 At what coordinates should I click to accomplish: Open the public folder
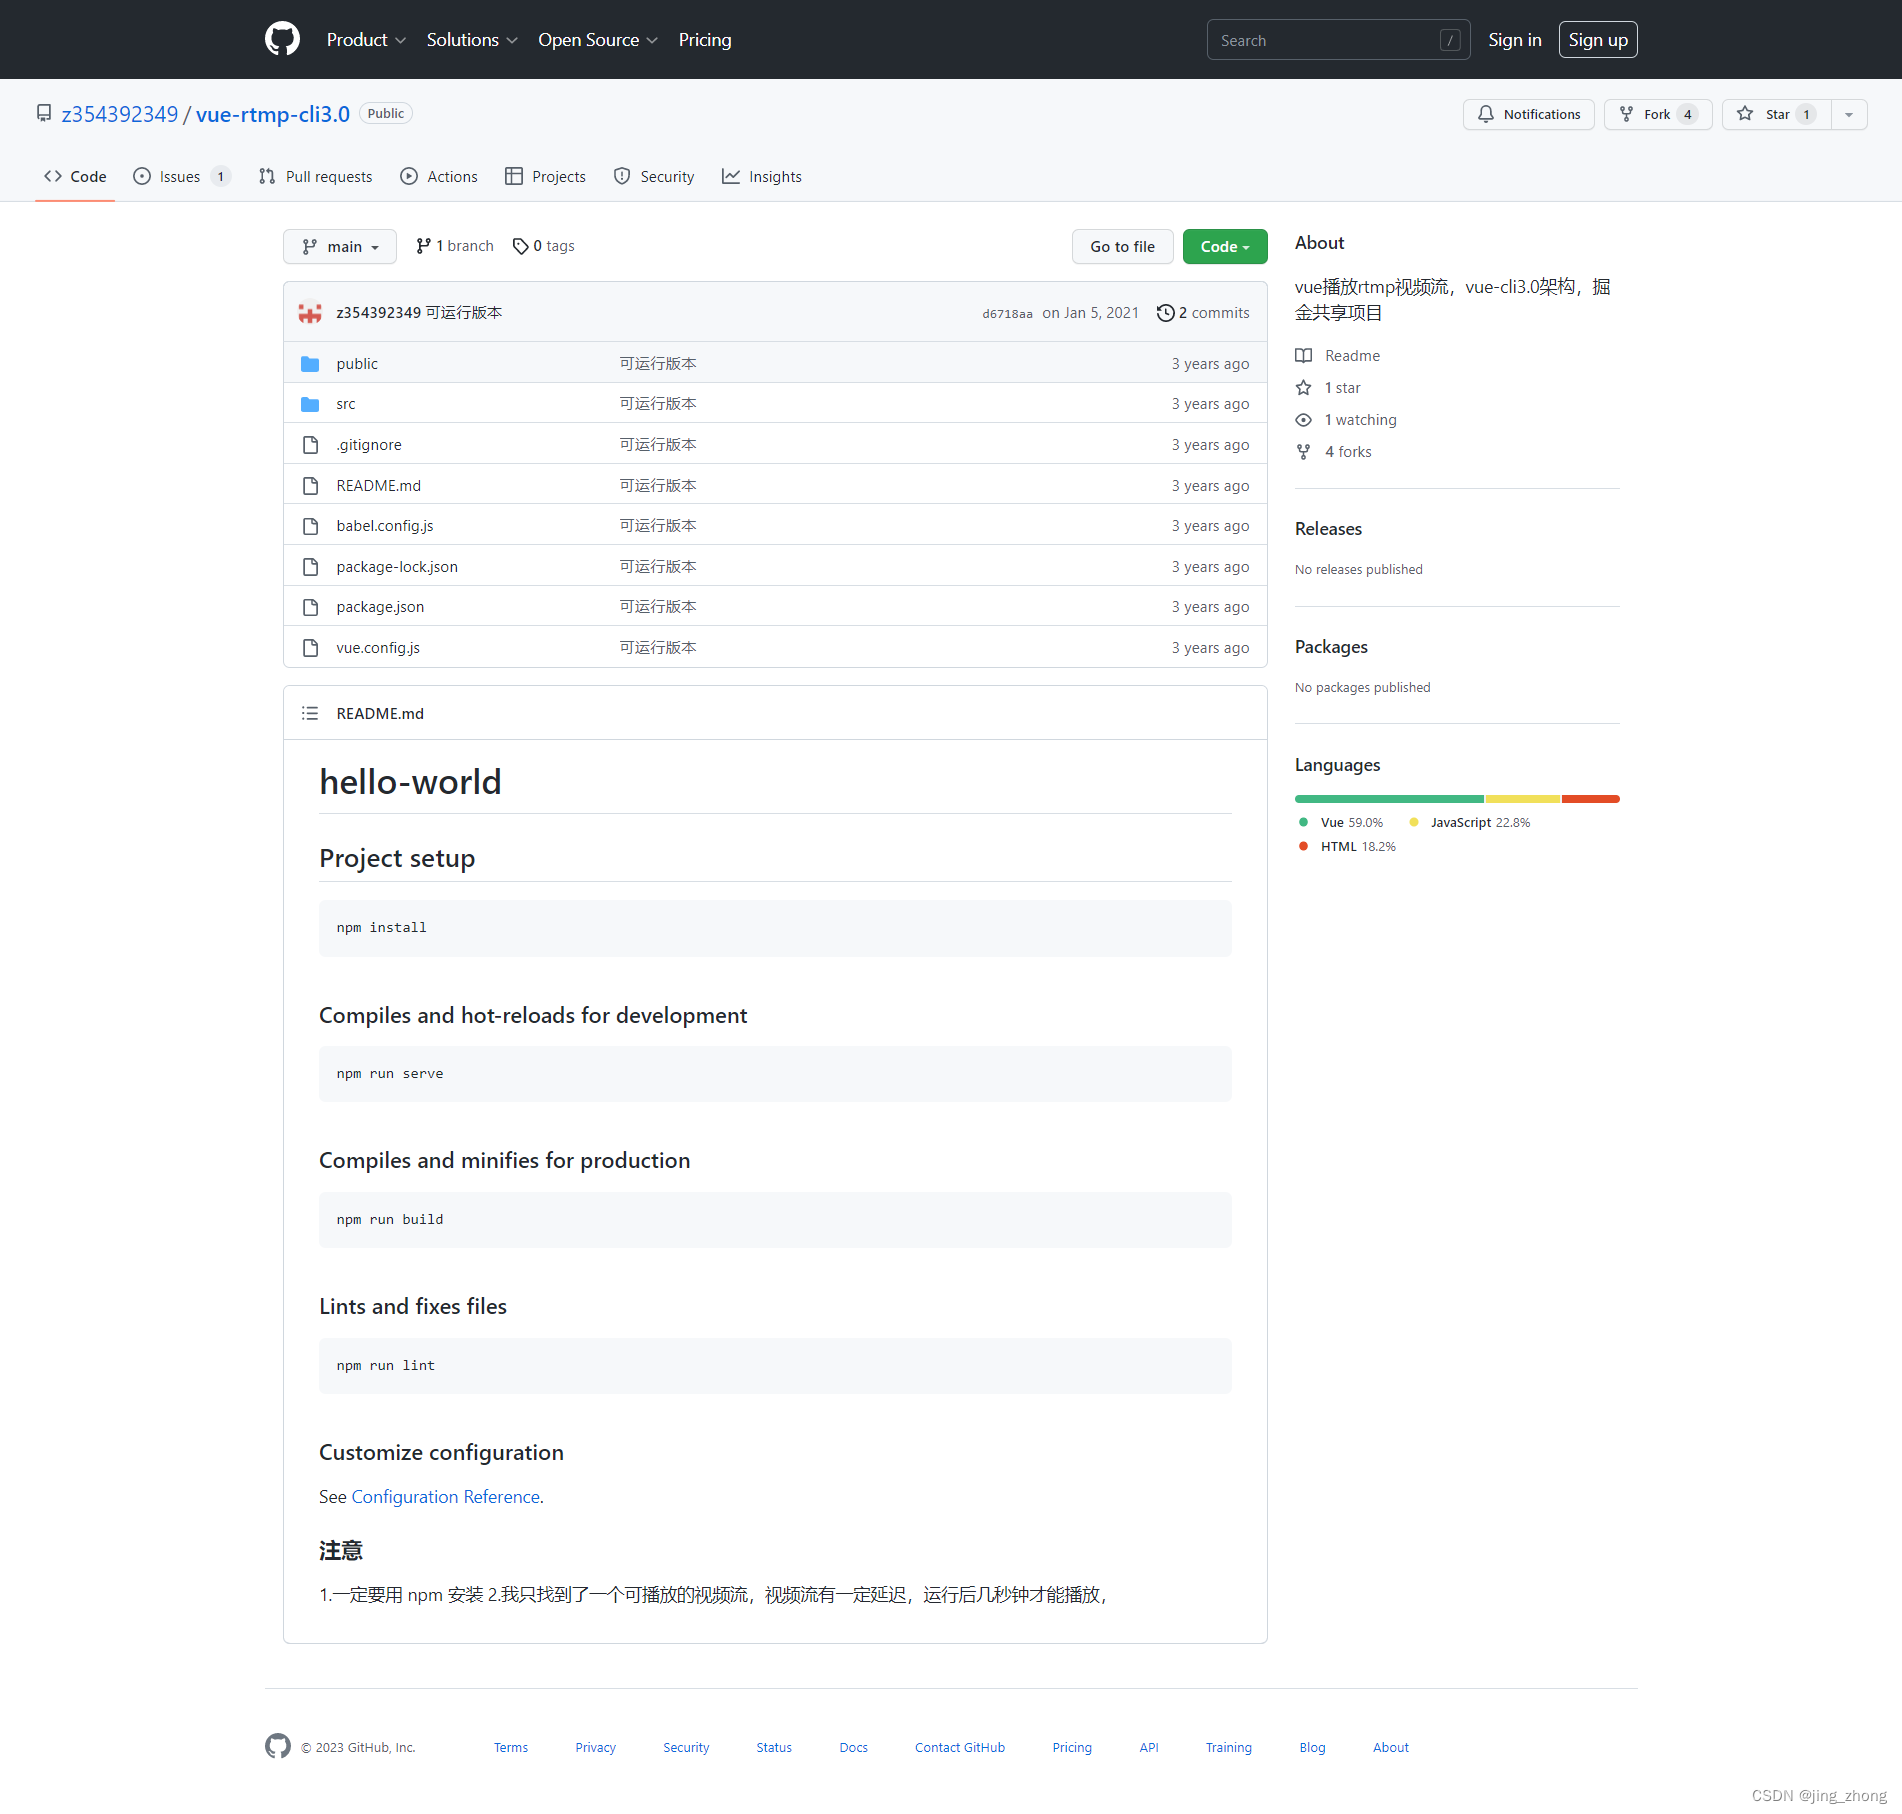[357, 363]
